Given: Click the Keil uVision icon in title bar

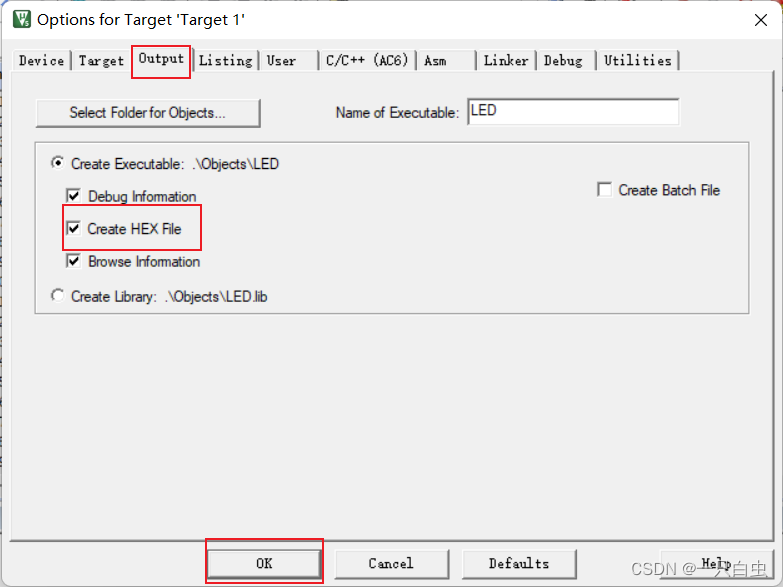Looking at the screenshot, I should click(22, 19).
